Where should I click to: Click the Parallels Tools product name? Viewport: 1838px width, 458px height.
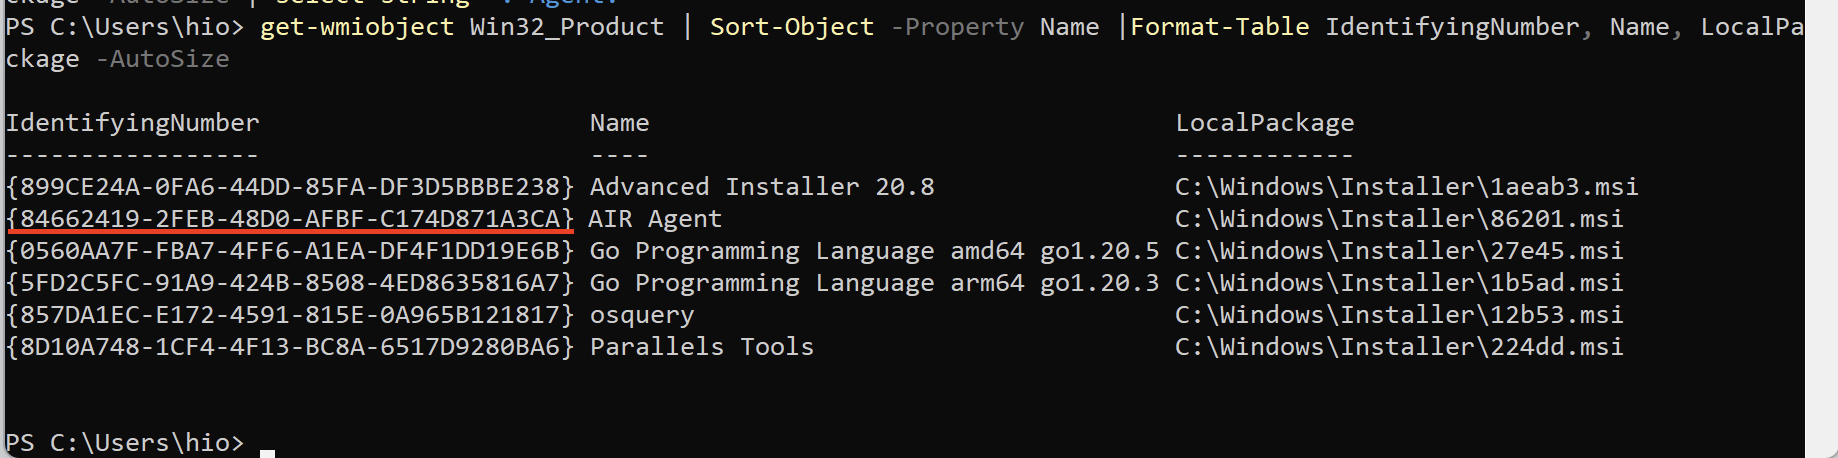(x=701, y=347)
